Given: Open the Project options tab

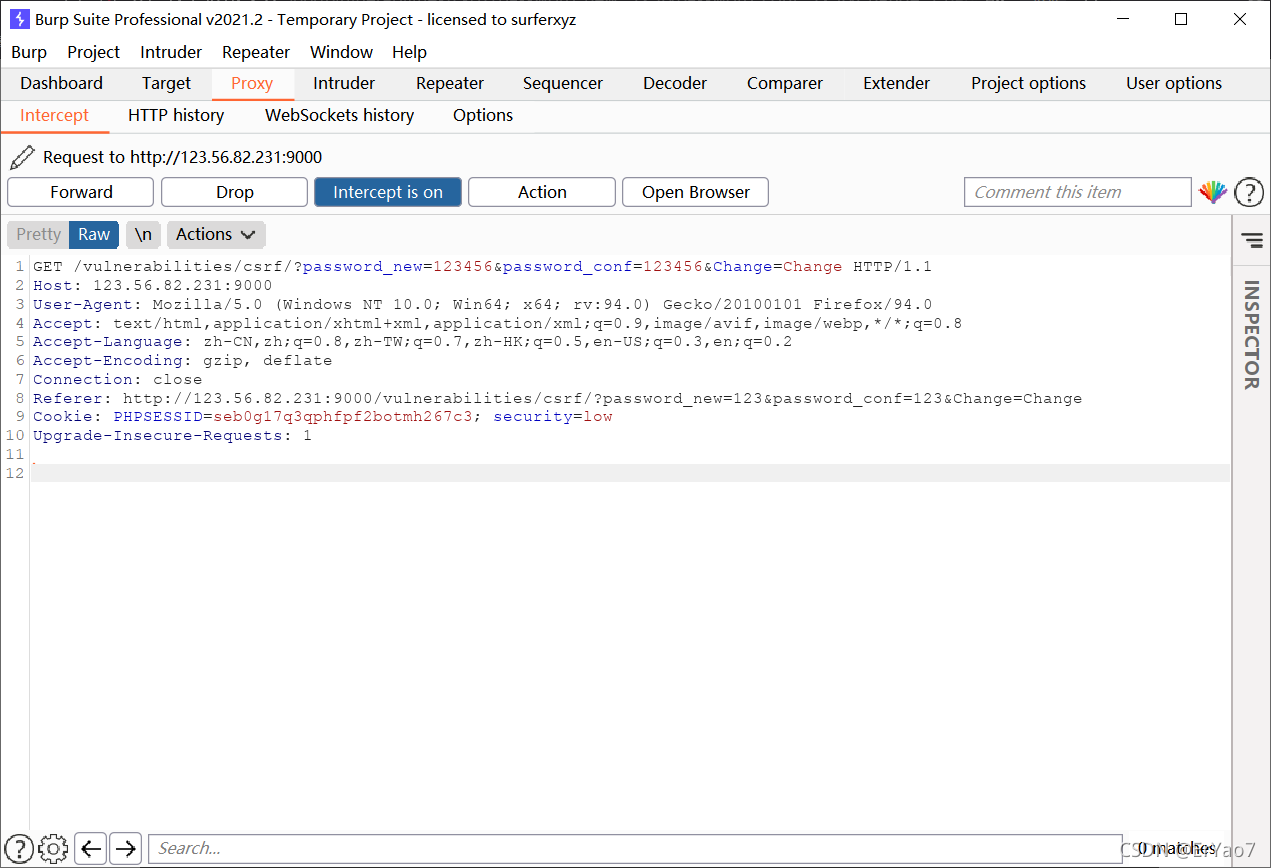Looking at the screenshot, I should (1028, 83).
